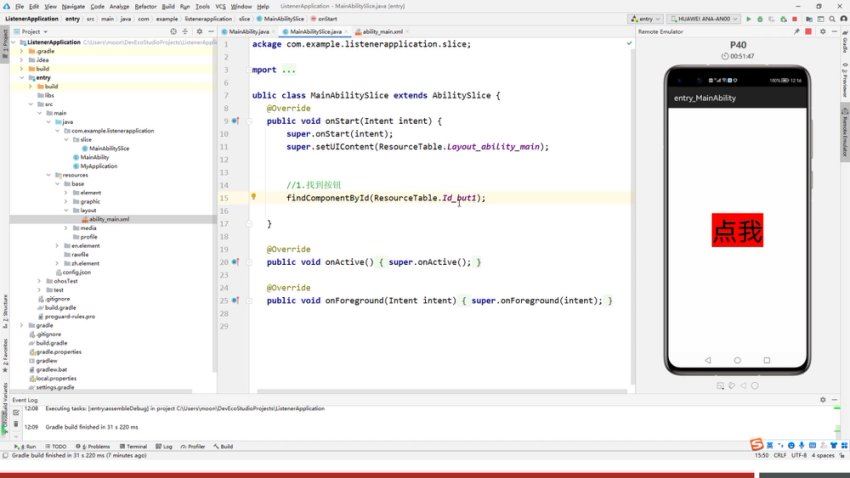This screenshot has height=478, width=850.
Task: Click the editor horizontal scrollbar
Action: click(x=441, y=391)
